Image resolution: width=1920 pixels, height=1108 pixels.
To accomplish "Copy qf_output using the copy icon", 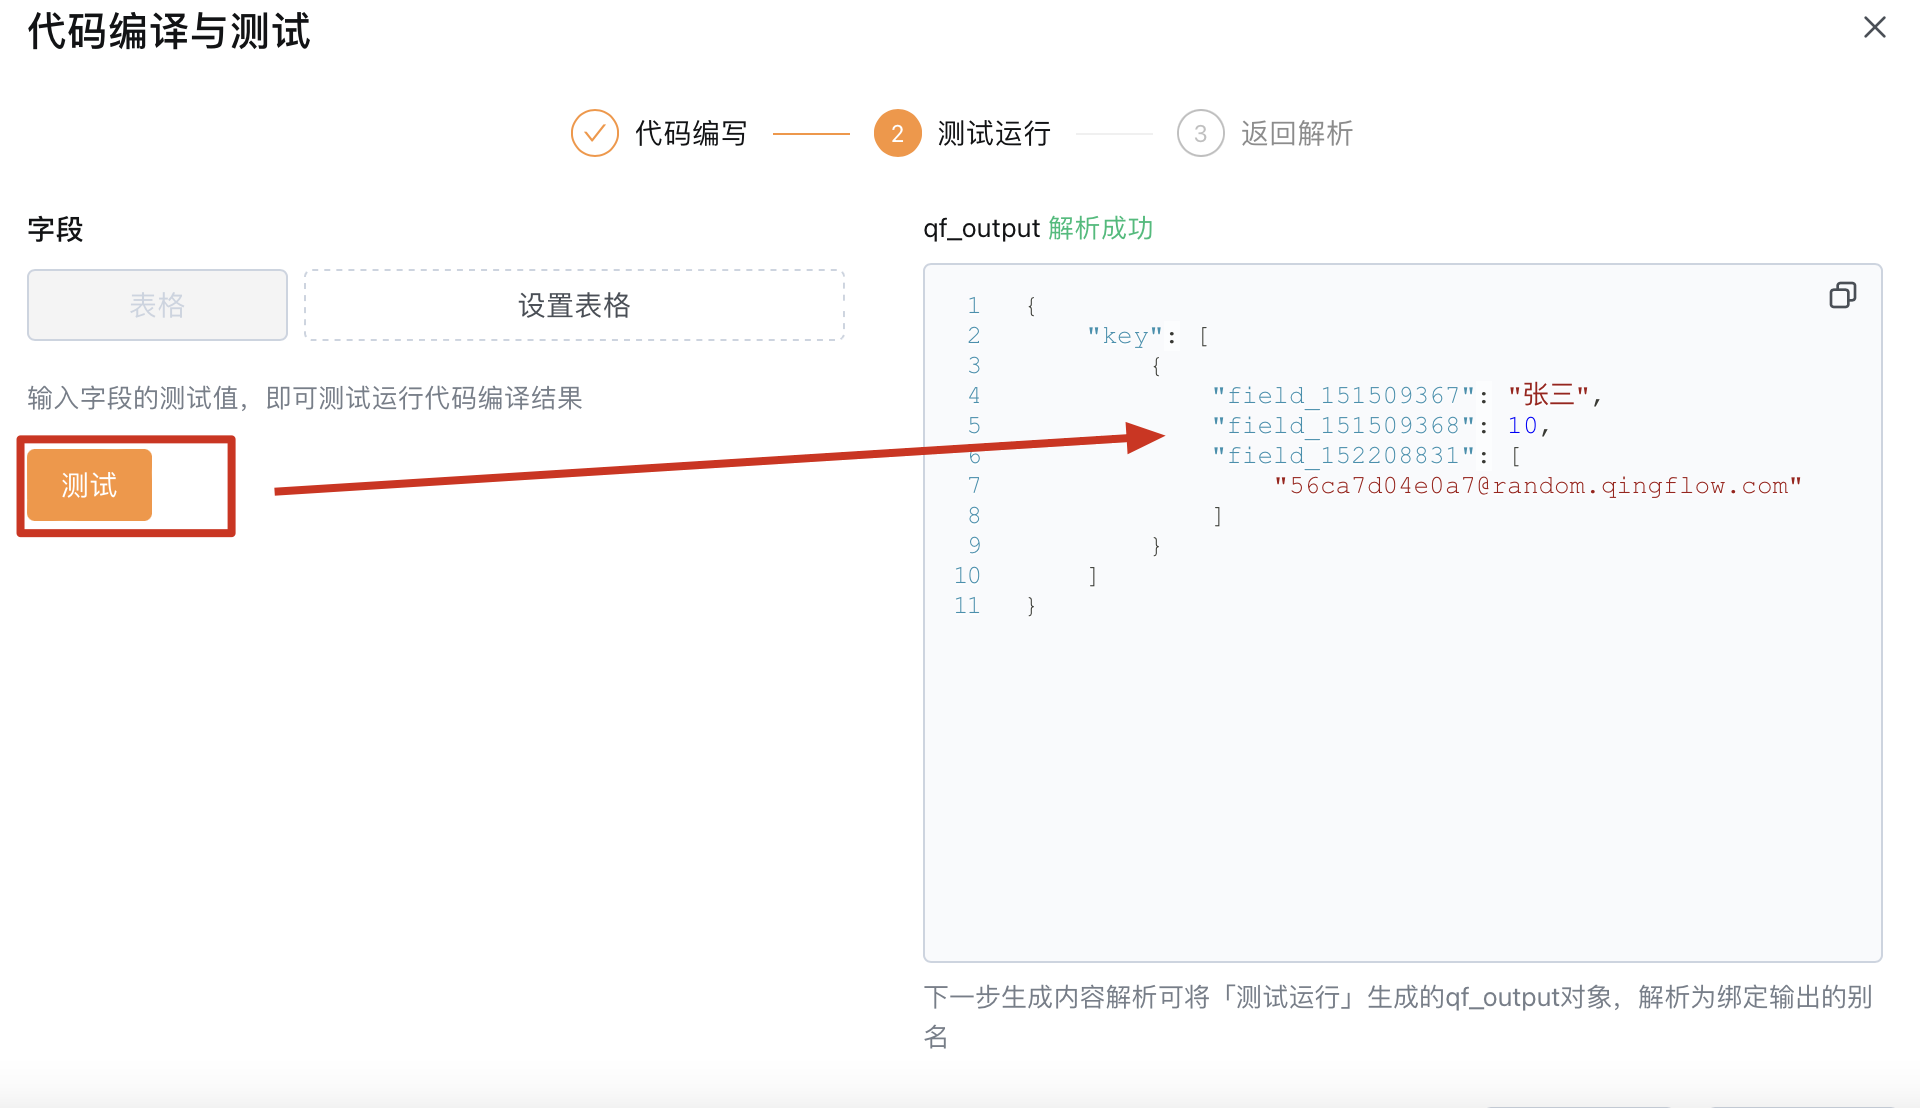I will coord(1843,295).
